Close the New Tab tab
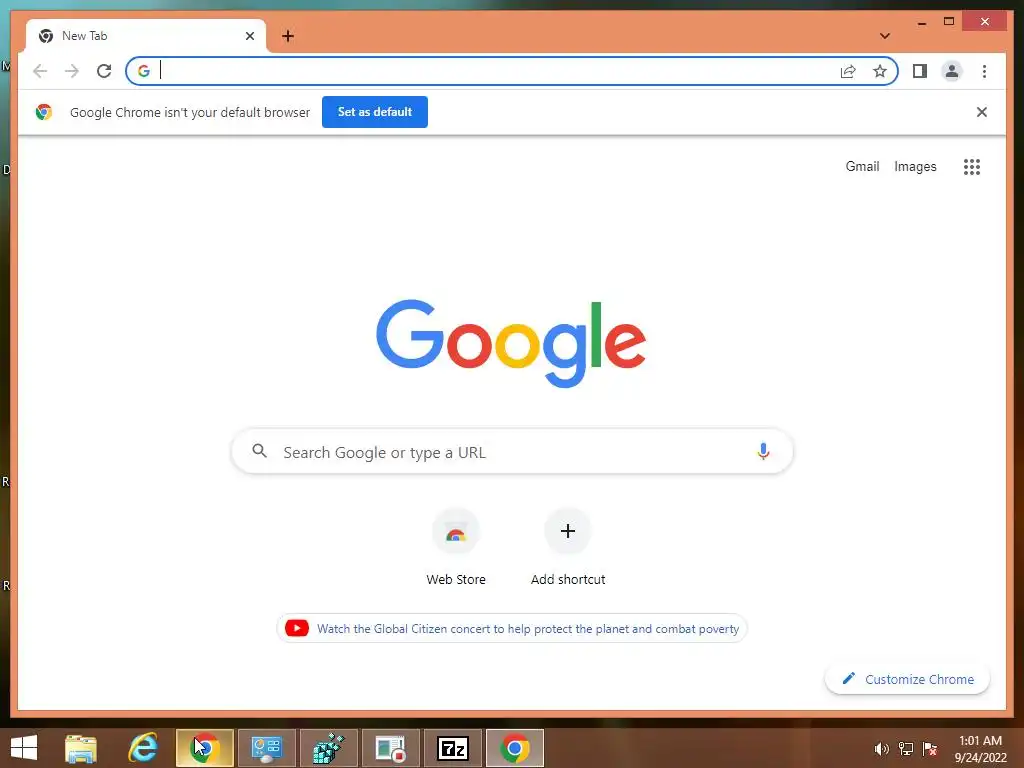The width and height of the screenshot is (1024, 768). pos(249,36)
